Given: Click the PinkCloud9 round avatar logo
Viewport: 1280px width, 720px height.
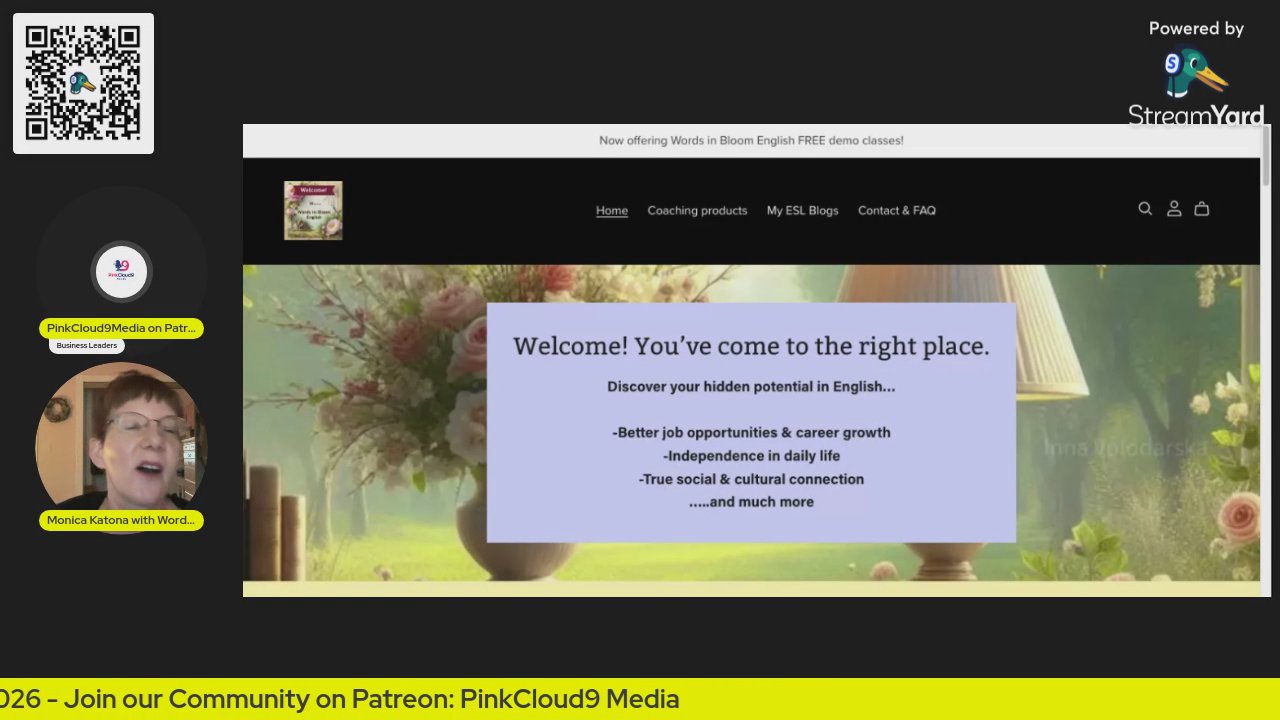Looking at the screenshot, I should [121, 271].
